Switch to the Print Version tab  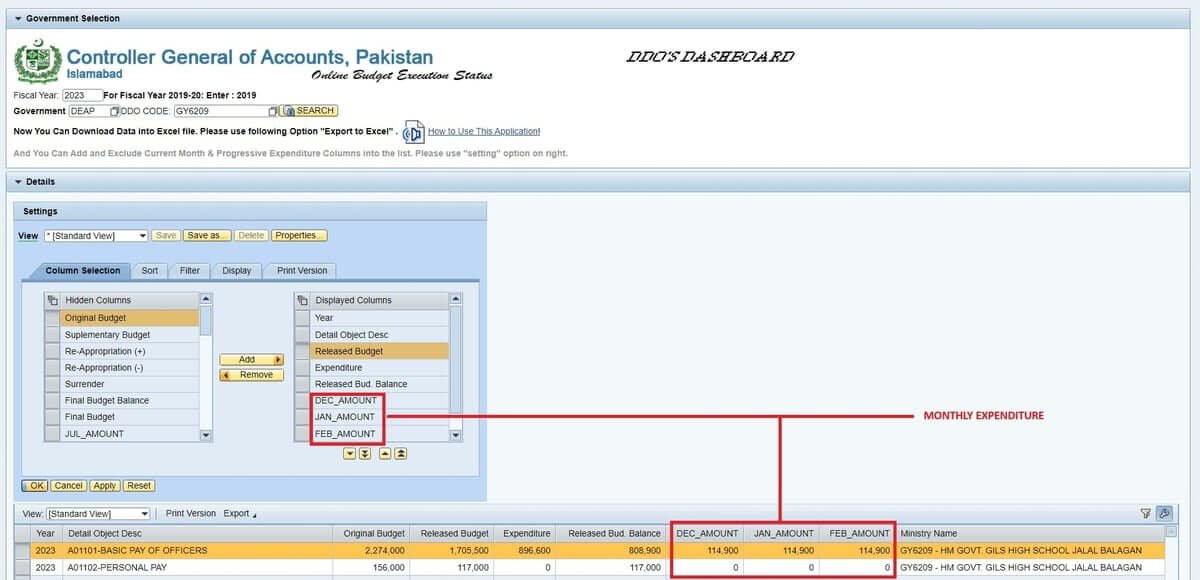[300, 270]
